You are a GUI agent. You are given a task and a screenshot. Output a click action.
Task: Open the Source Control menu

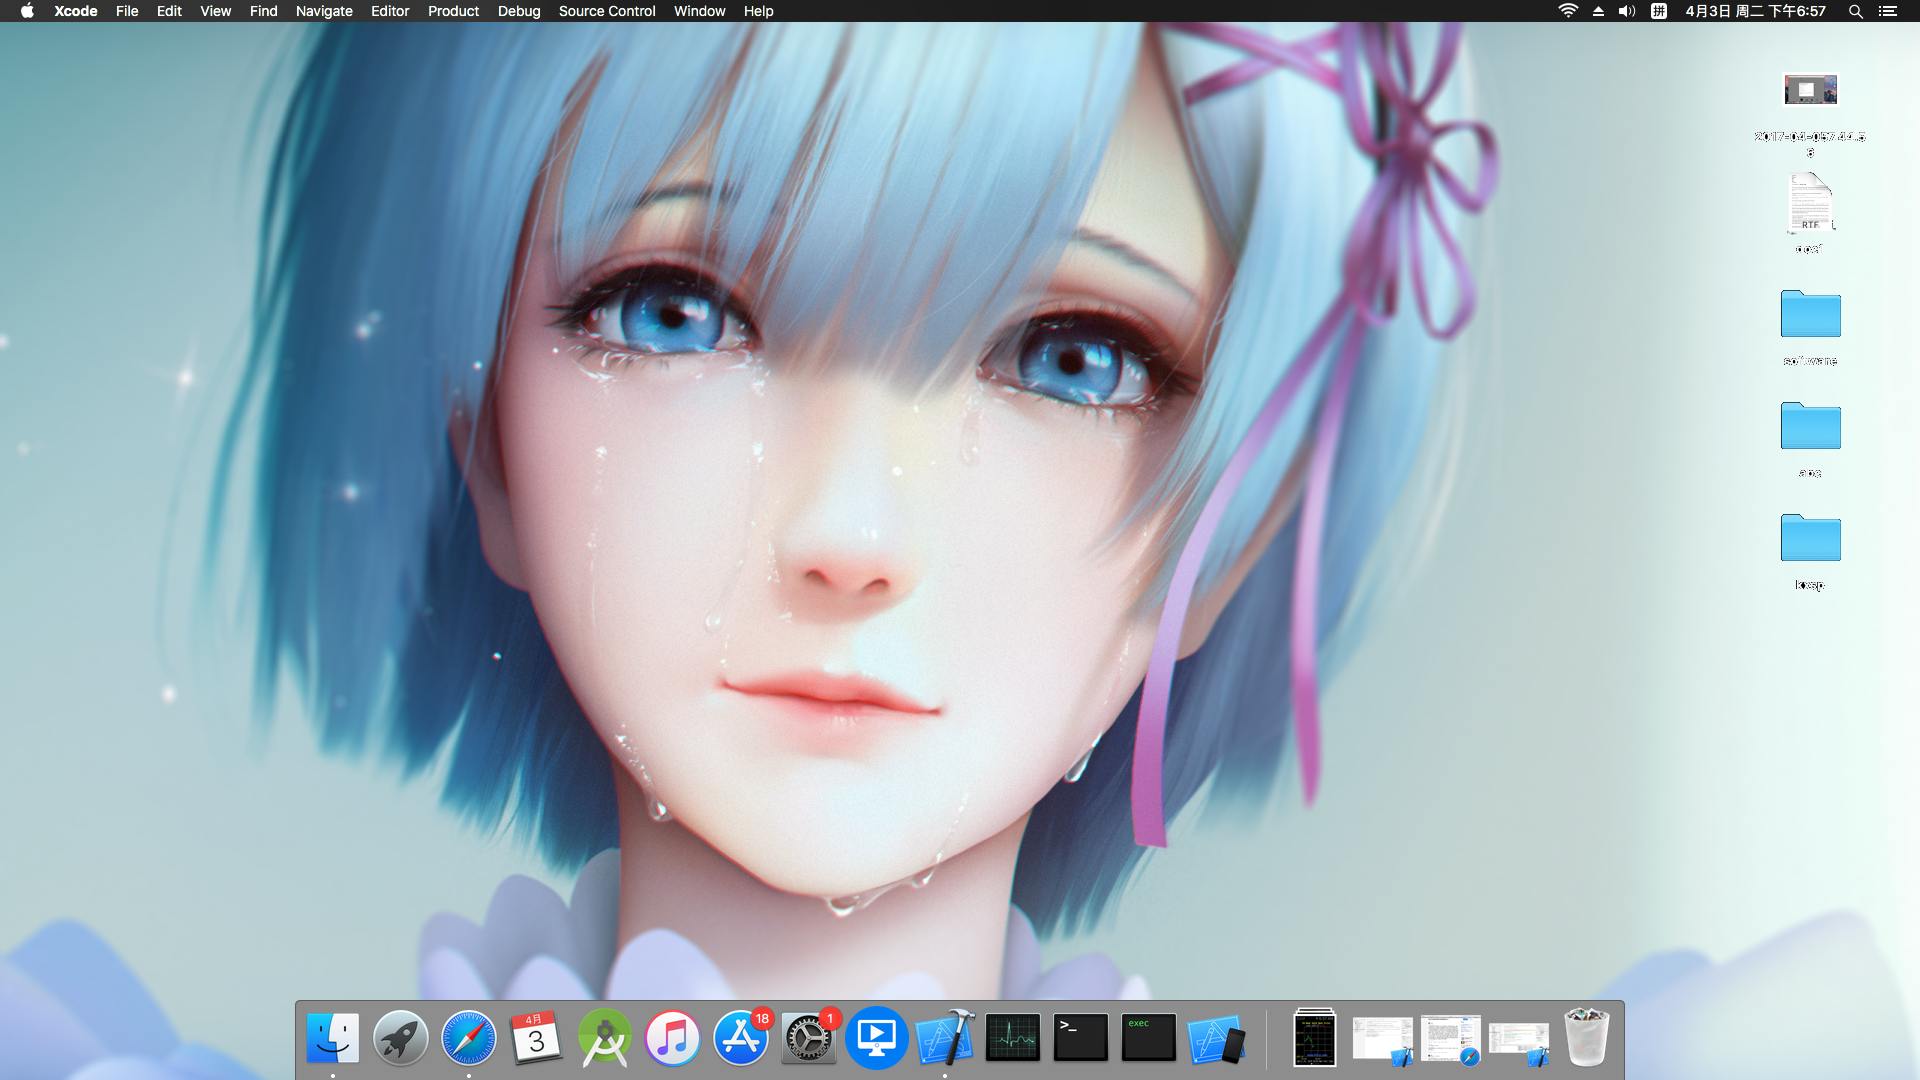(x=607, y=11)
